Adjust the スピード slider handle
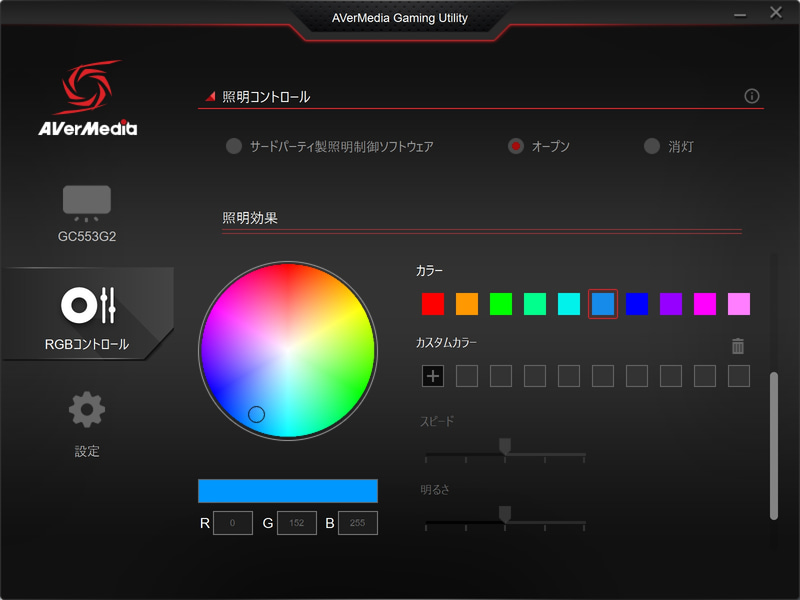 pyautogui.click(x=507, y=446)
